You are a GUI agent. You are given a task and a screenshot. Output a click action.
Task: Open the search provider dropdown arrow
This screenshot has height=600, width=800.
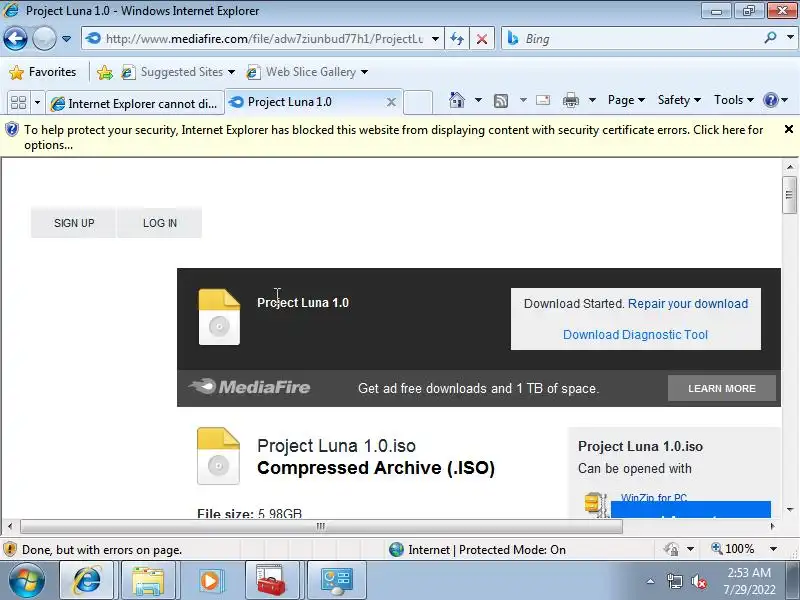(x=790, y=37)
